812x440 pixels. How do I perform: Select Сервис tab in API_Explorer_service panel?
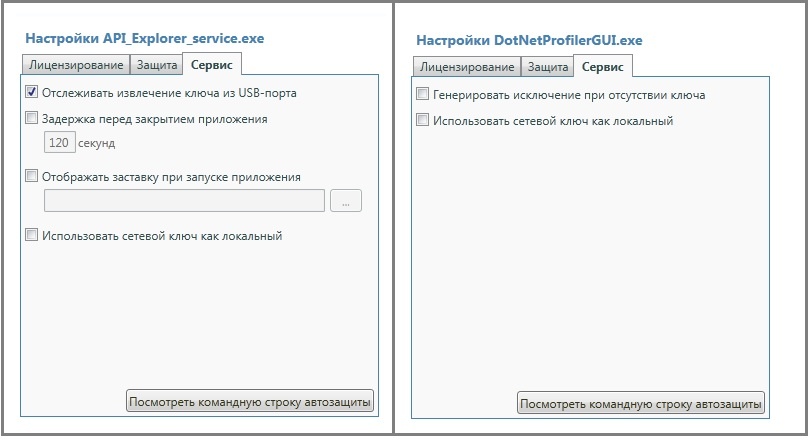(211, 65)
